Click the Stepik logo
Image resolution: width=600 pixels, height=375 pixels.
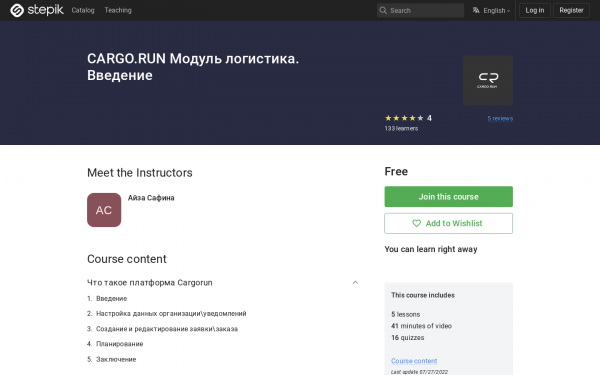(x=37, y=10)
